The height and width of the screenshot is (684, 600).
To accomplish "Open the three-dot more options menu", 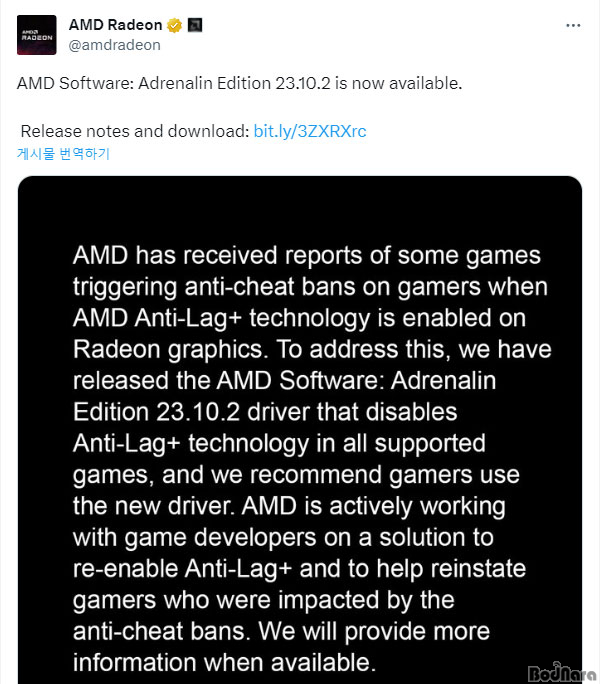I will (573, 25).
